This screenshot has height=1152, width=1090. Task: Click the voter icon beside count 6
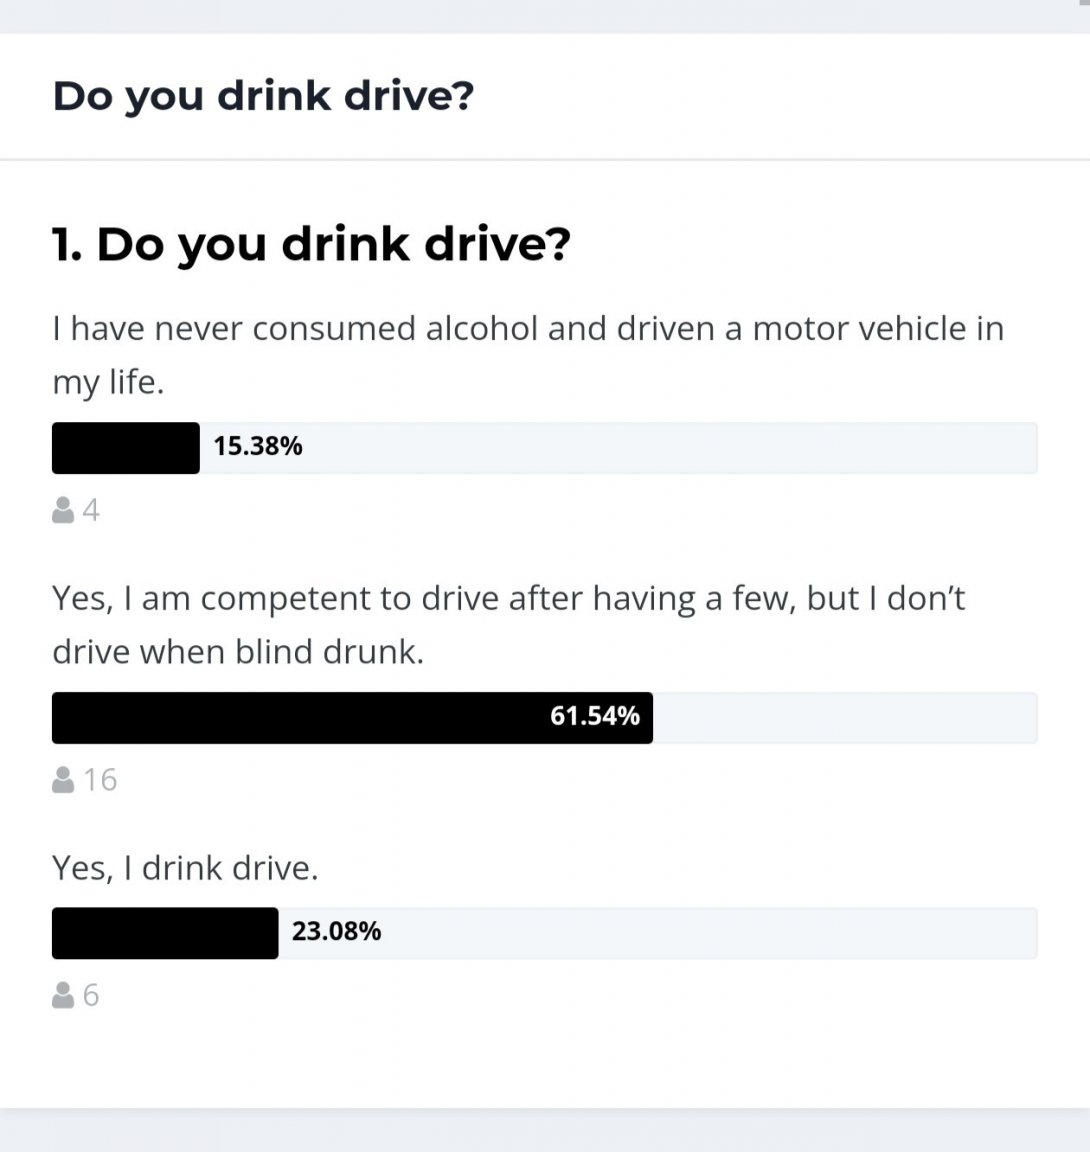(x=63, y=995)
